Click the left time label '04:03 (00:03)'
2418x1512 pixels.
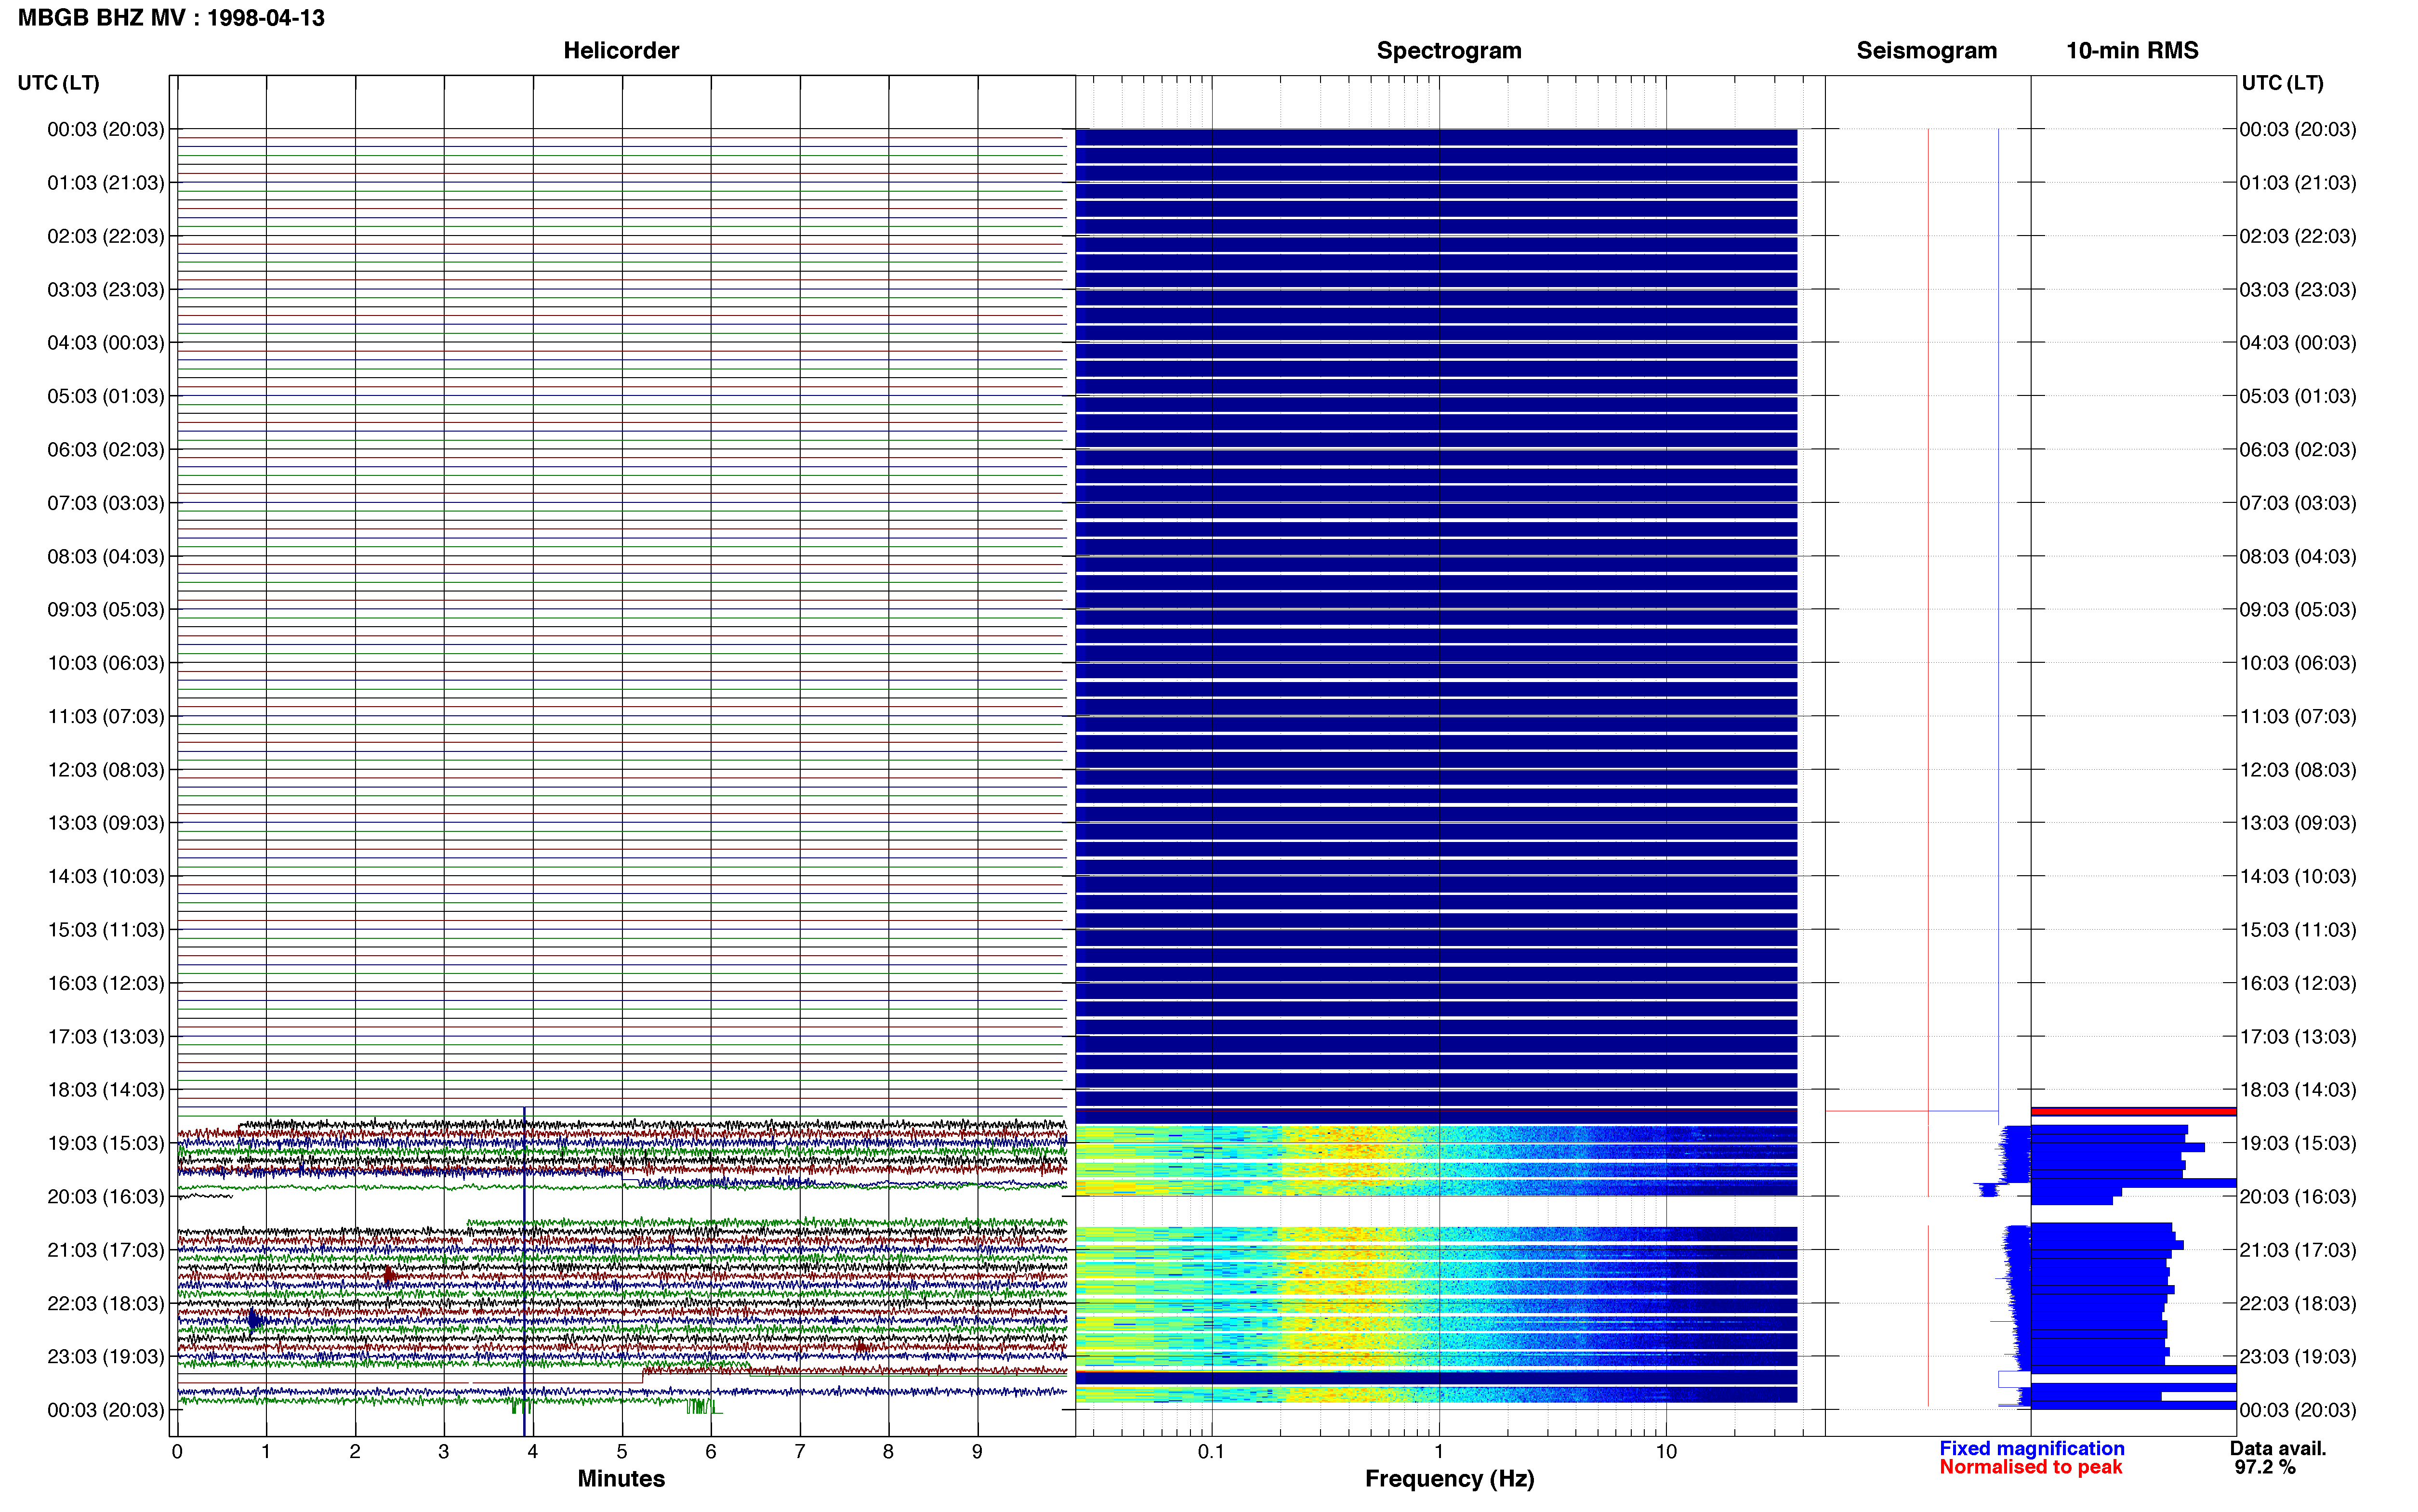coord(106,343)
